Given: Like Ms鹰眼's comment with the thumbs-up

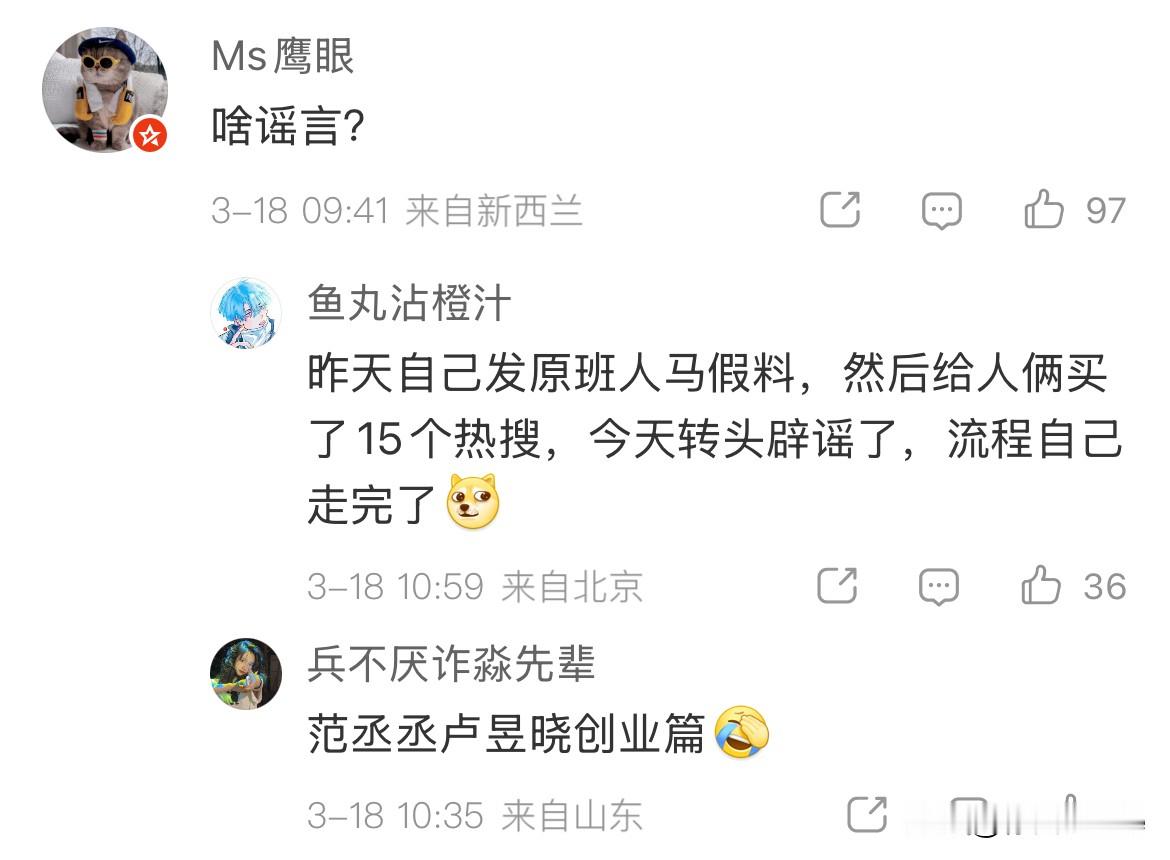Looking at the screenshot, I should 1043,209.
